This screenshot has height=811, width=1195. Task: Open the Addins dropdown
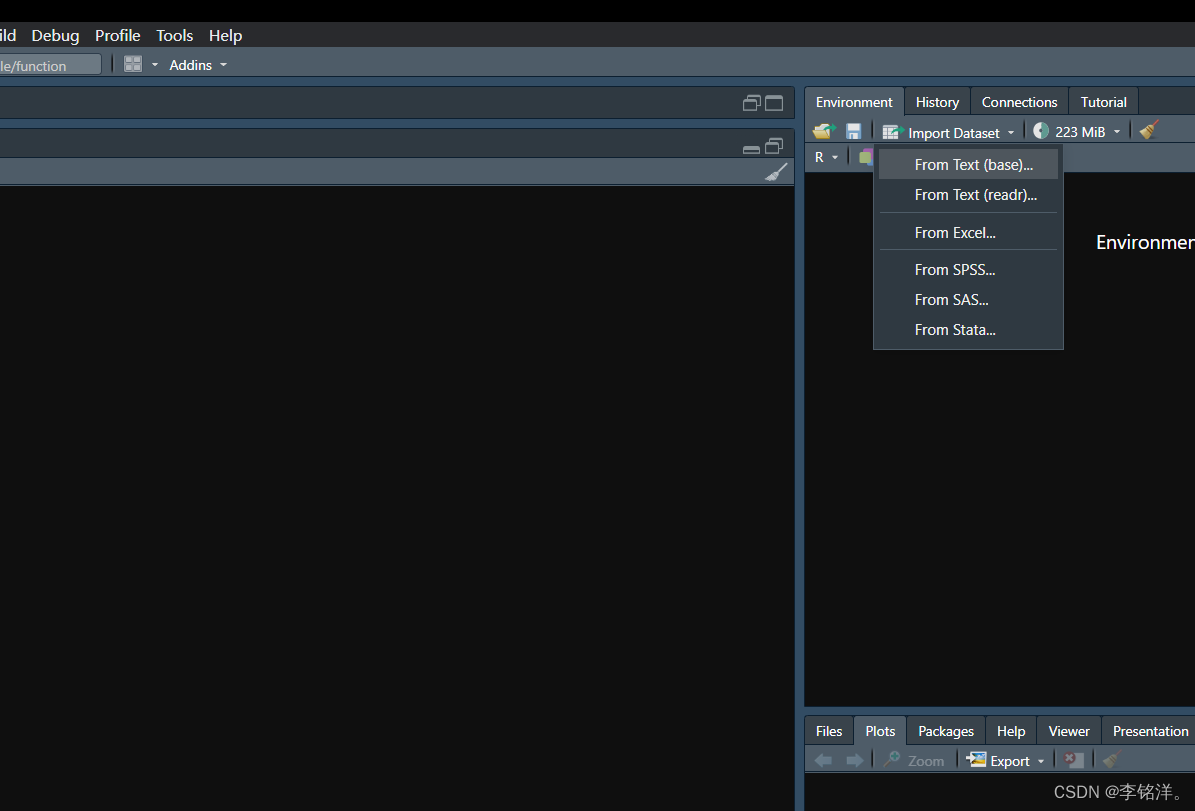point(197,65)
